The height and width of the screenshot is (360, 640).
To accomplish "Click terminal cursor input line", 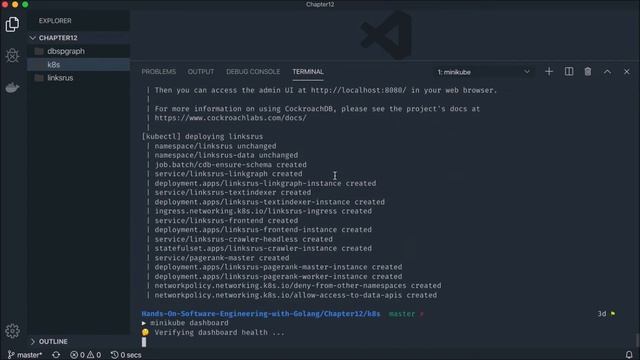I will pos(144,342).
